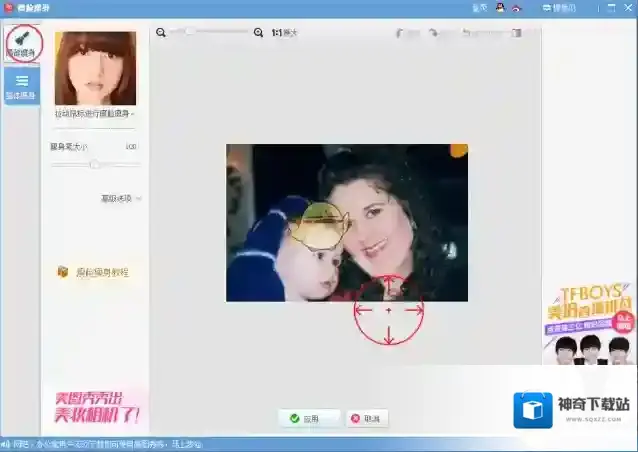This screenshot has width=638, height=452.
Task: Click the QQ penguin login icon
Action: point(501,7)
